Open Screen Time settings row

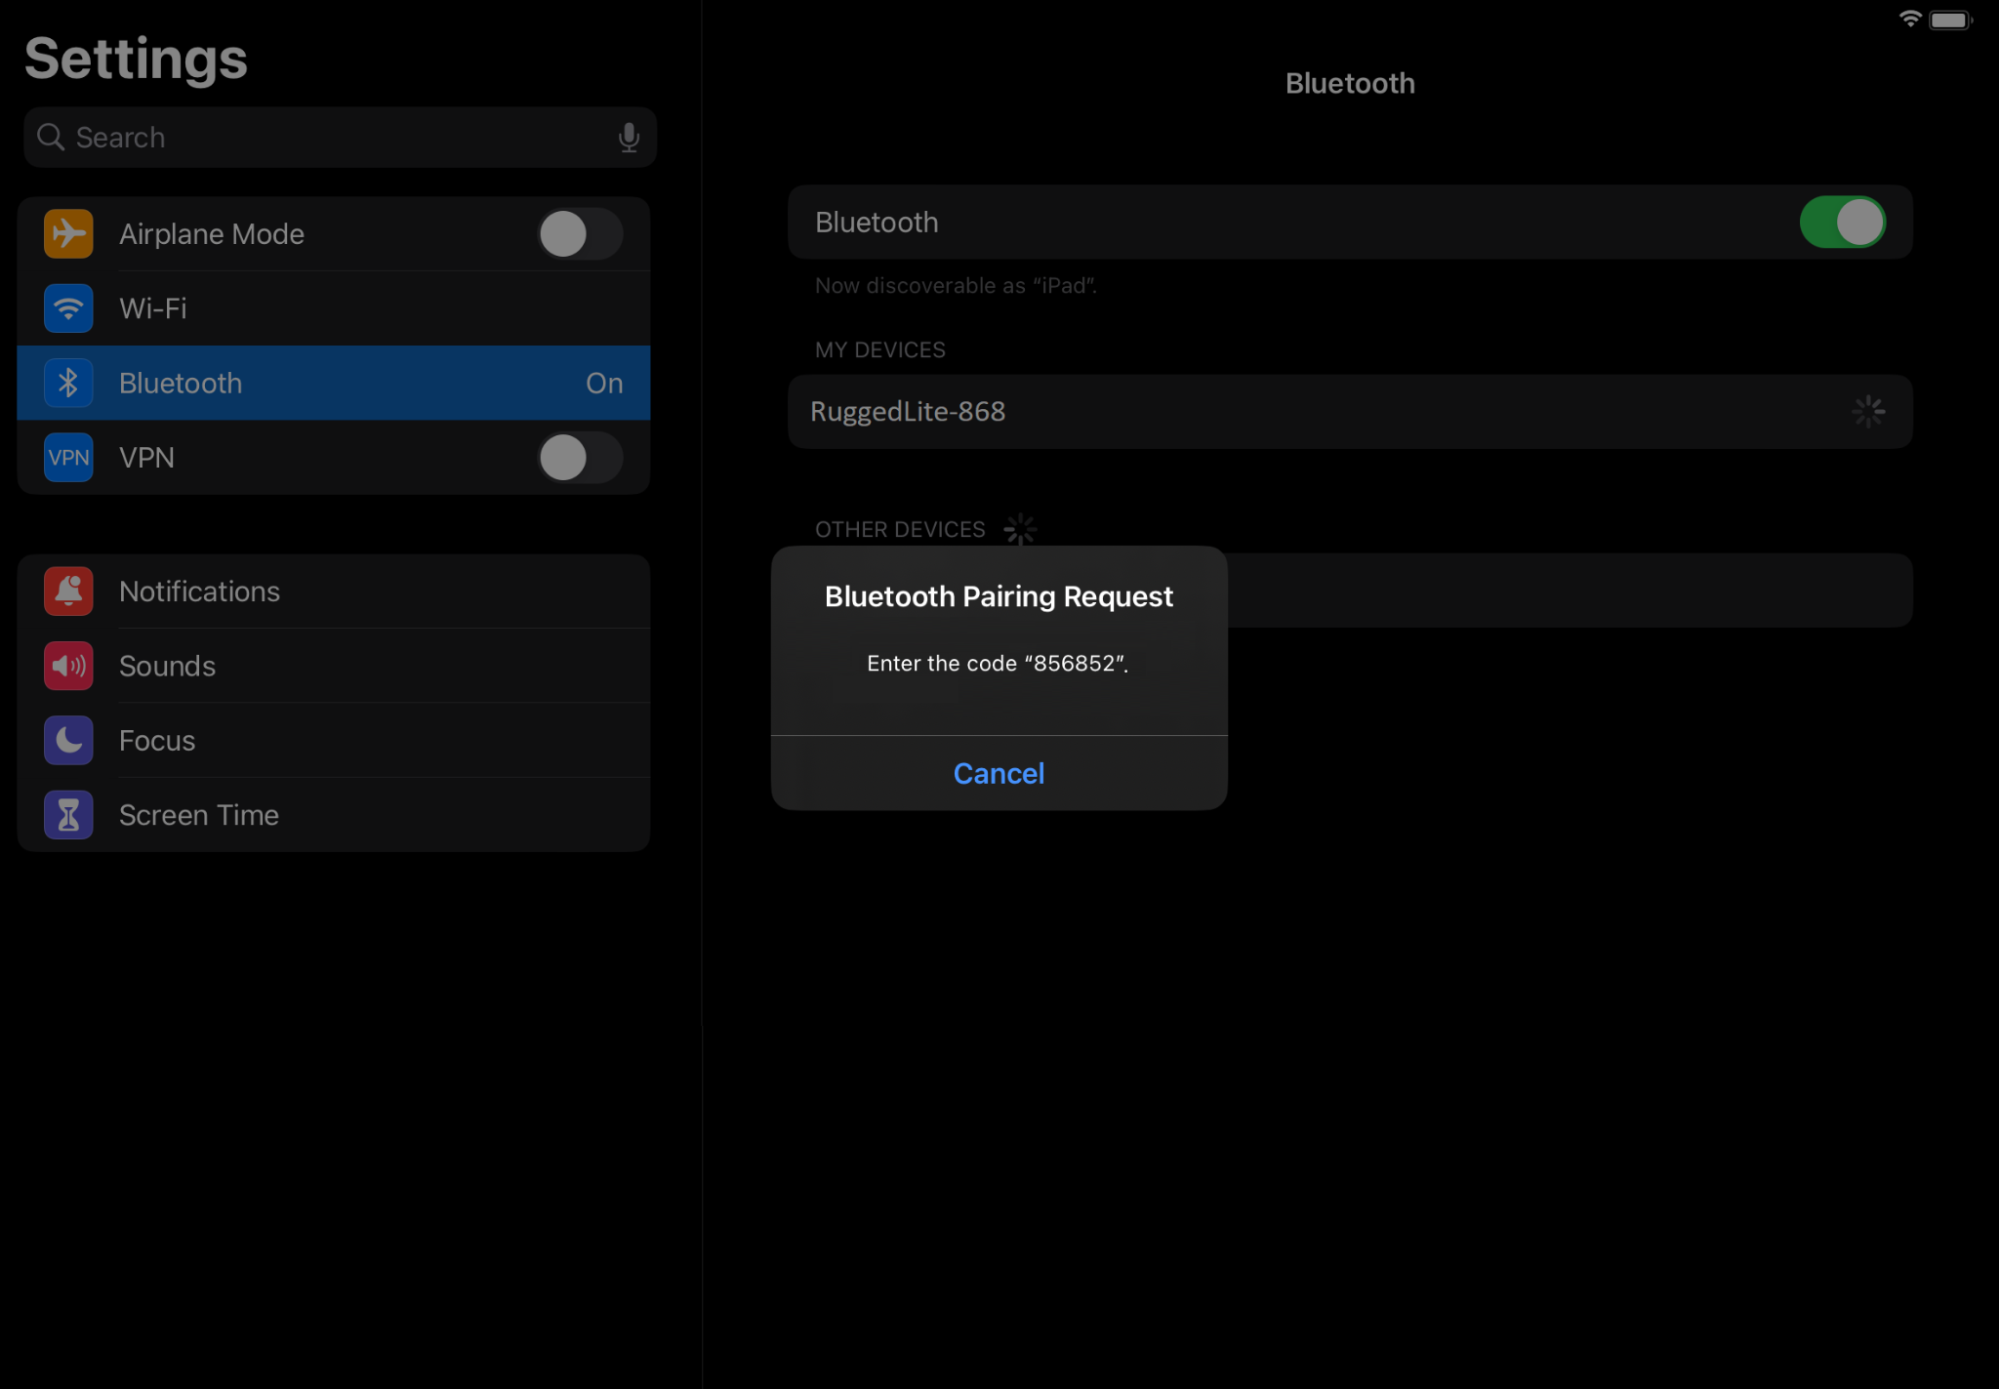[x=380, y=815]
